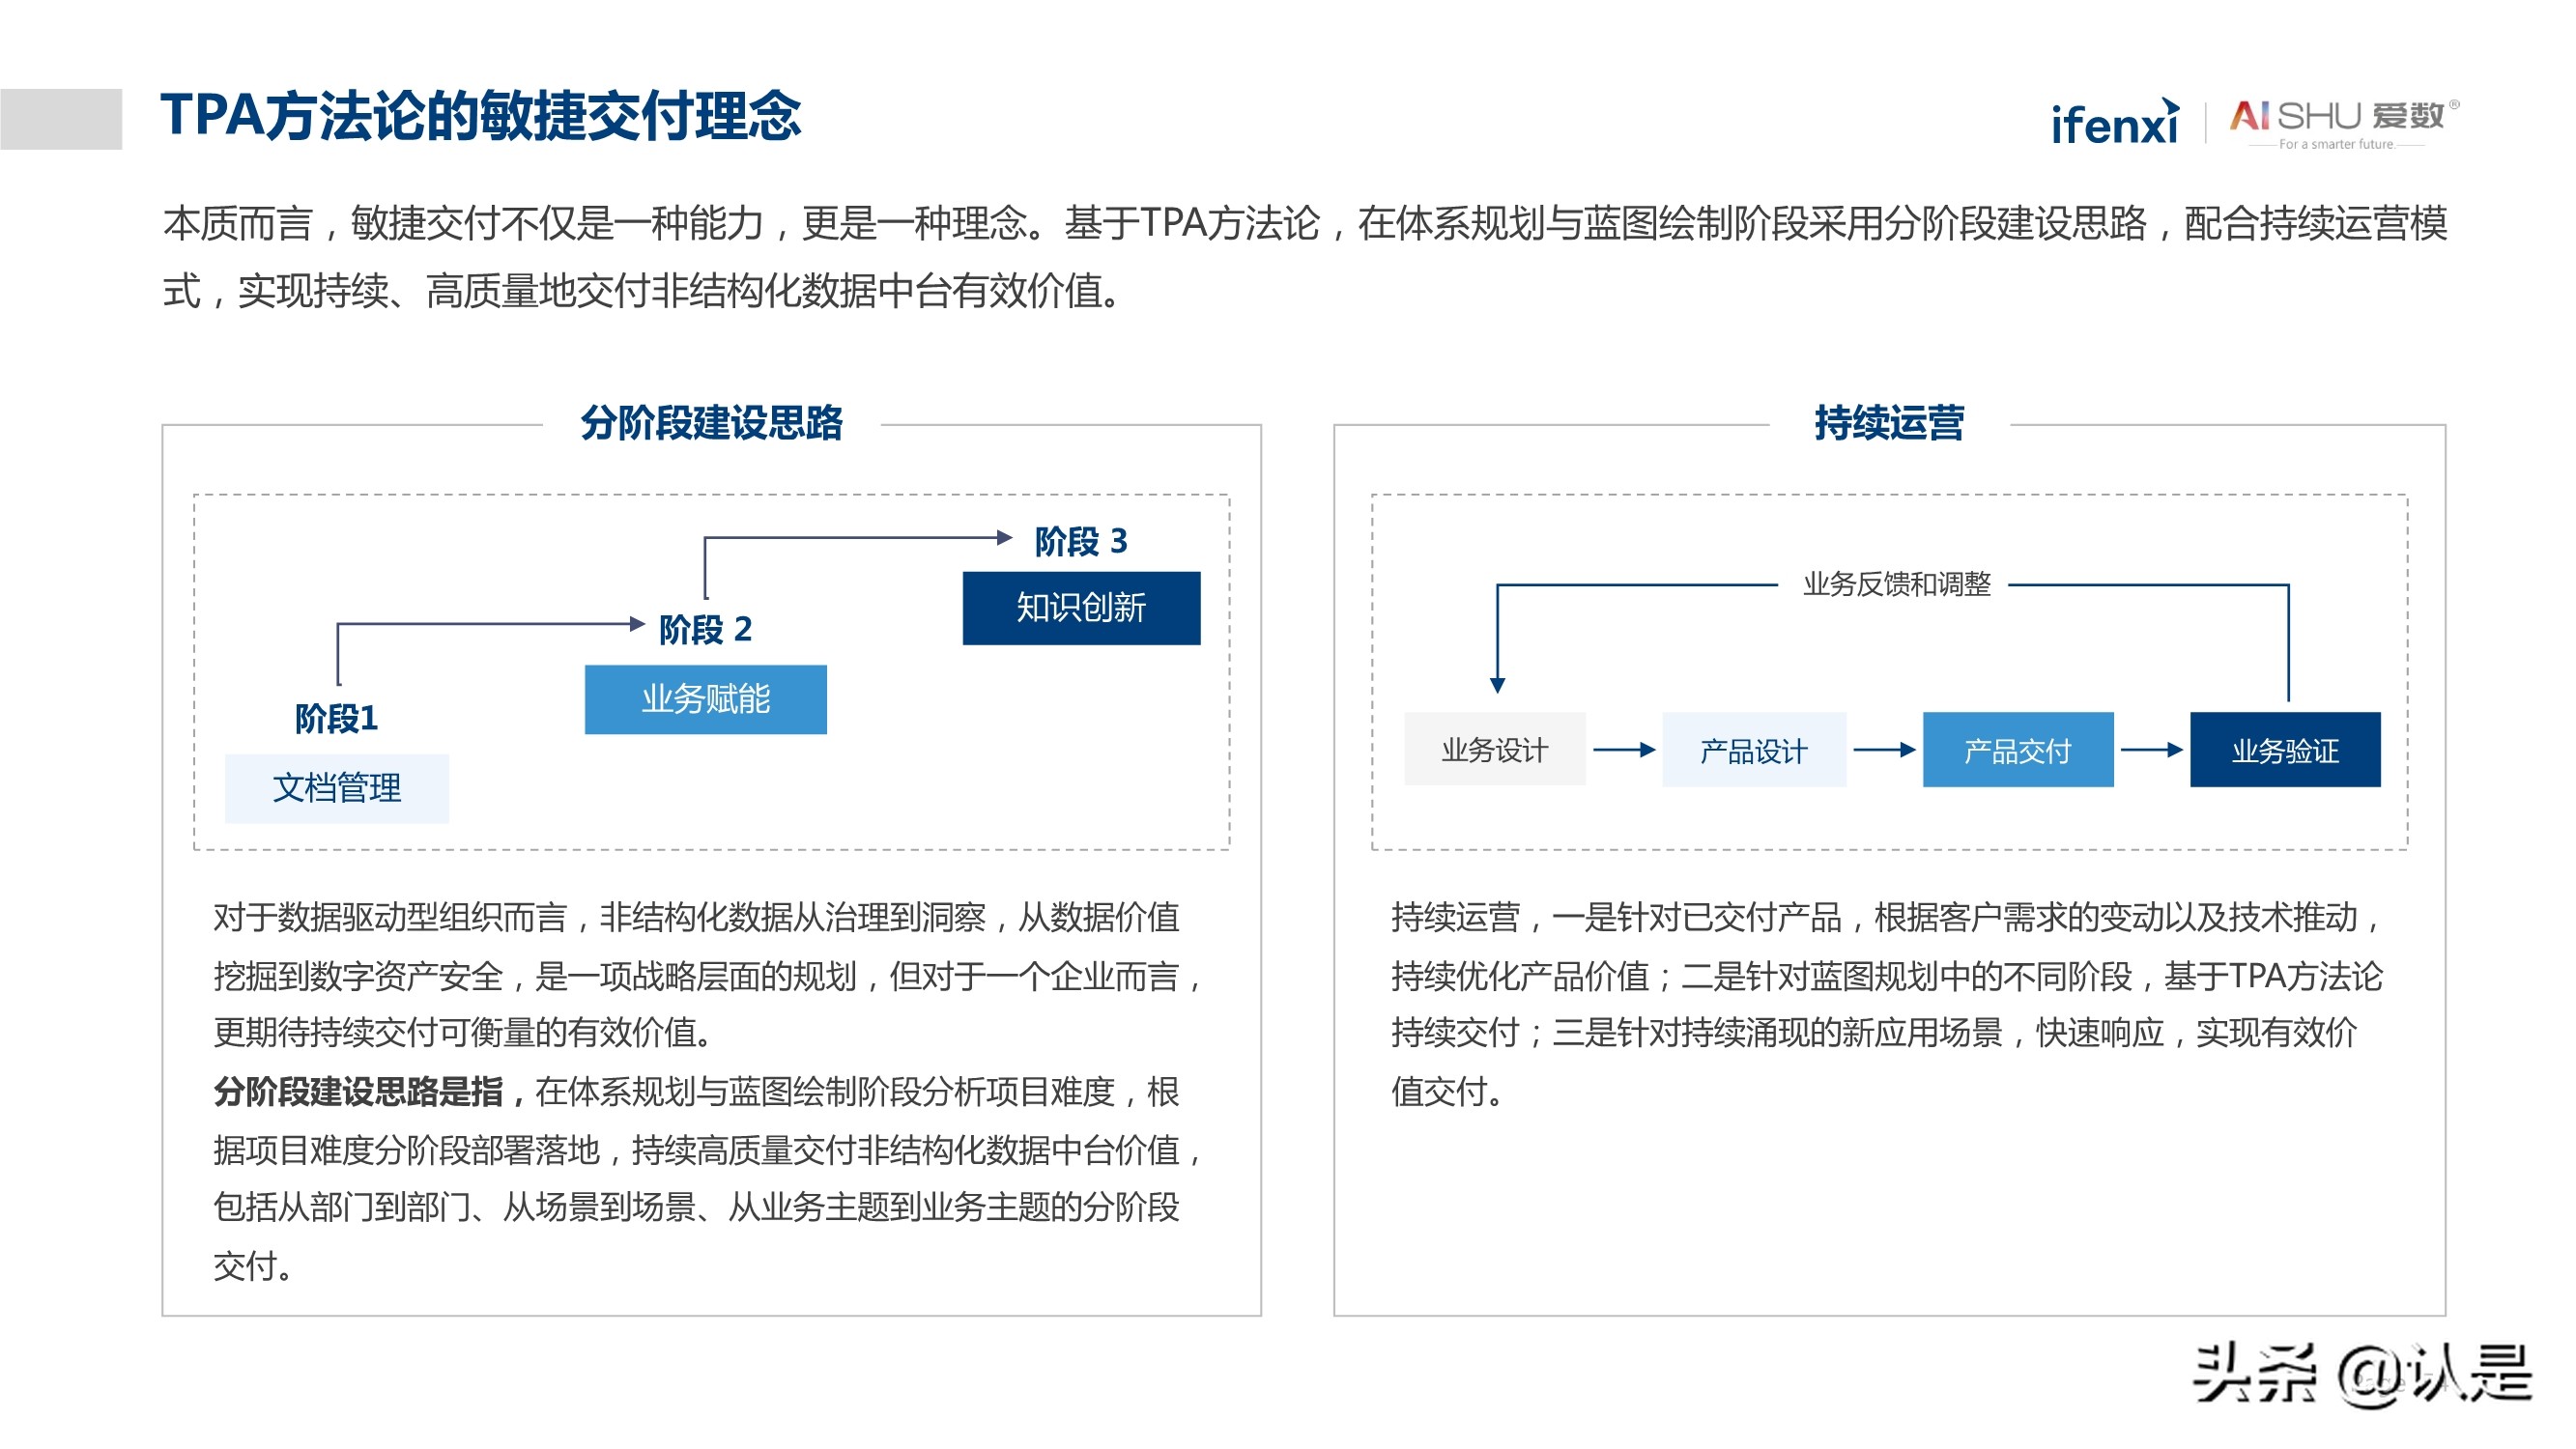Select the 产品交付 blue box
The width and height of the screenshot is (2576, 1449).
pos(2018,750)
